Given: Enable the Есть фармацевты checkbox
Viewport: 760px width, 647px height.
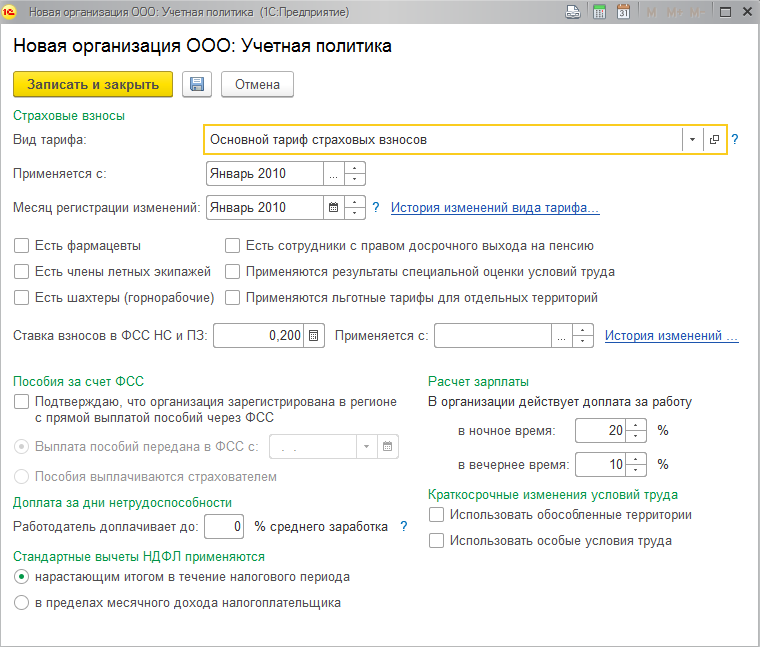Looking at the screenshot, I should tap(21, 246).
